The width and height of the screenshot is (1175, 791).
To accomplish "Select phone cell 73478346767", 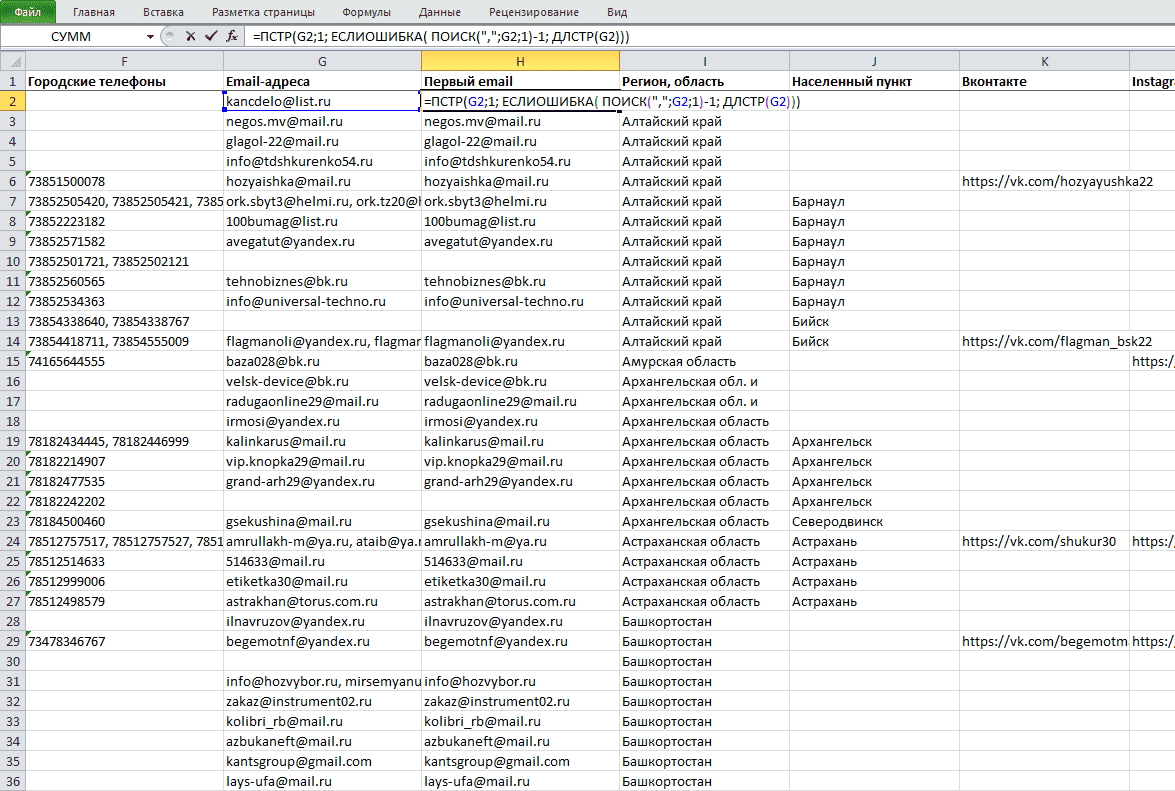I will click(124, 641).
